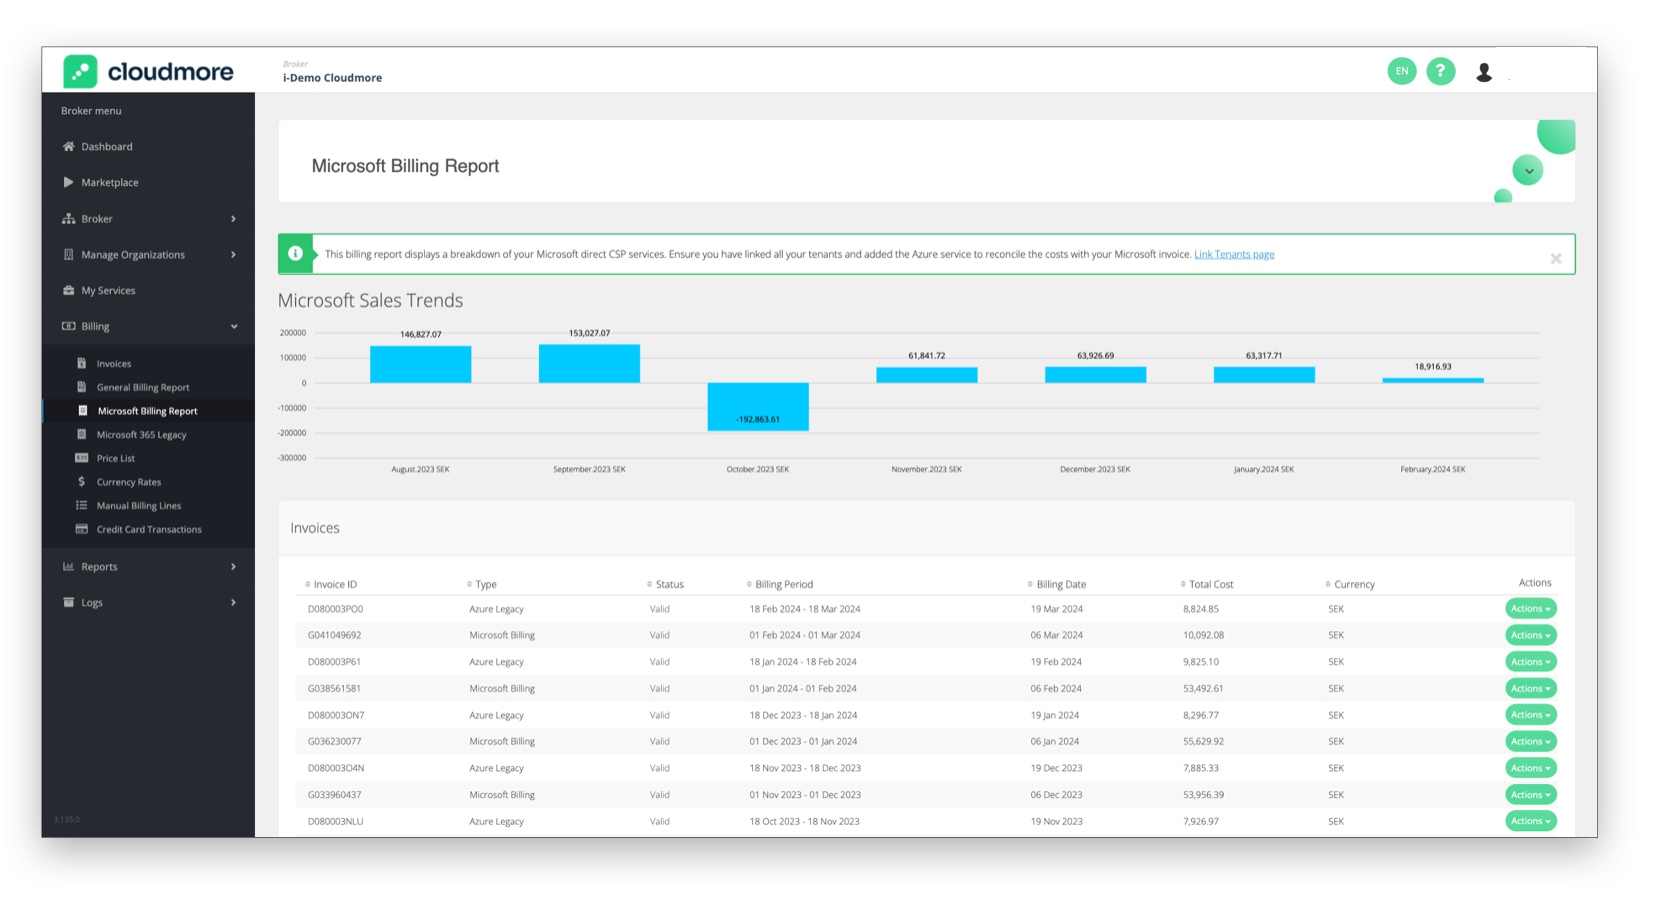Open Actions dropdown for invoice D080003PO0

pyautogui.click(x=1530, y=608)
